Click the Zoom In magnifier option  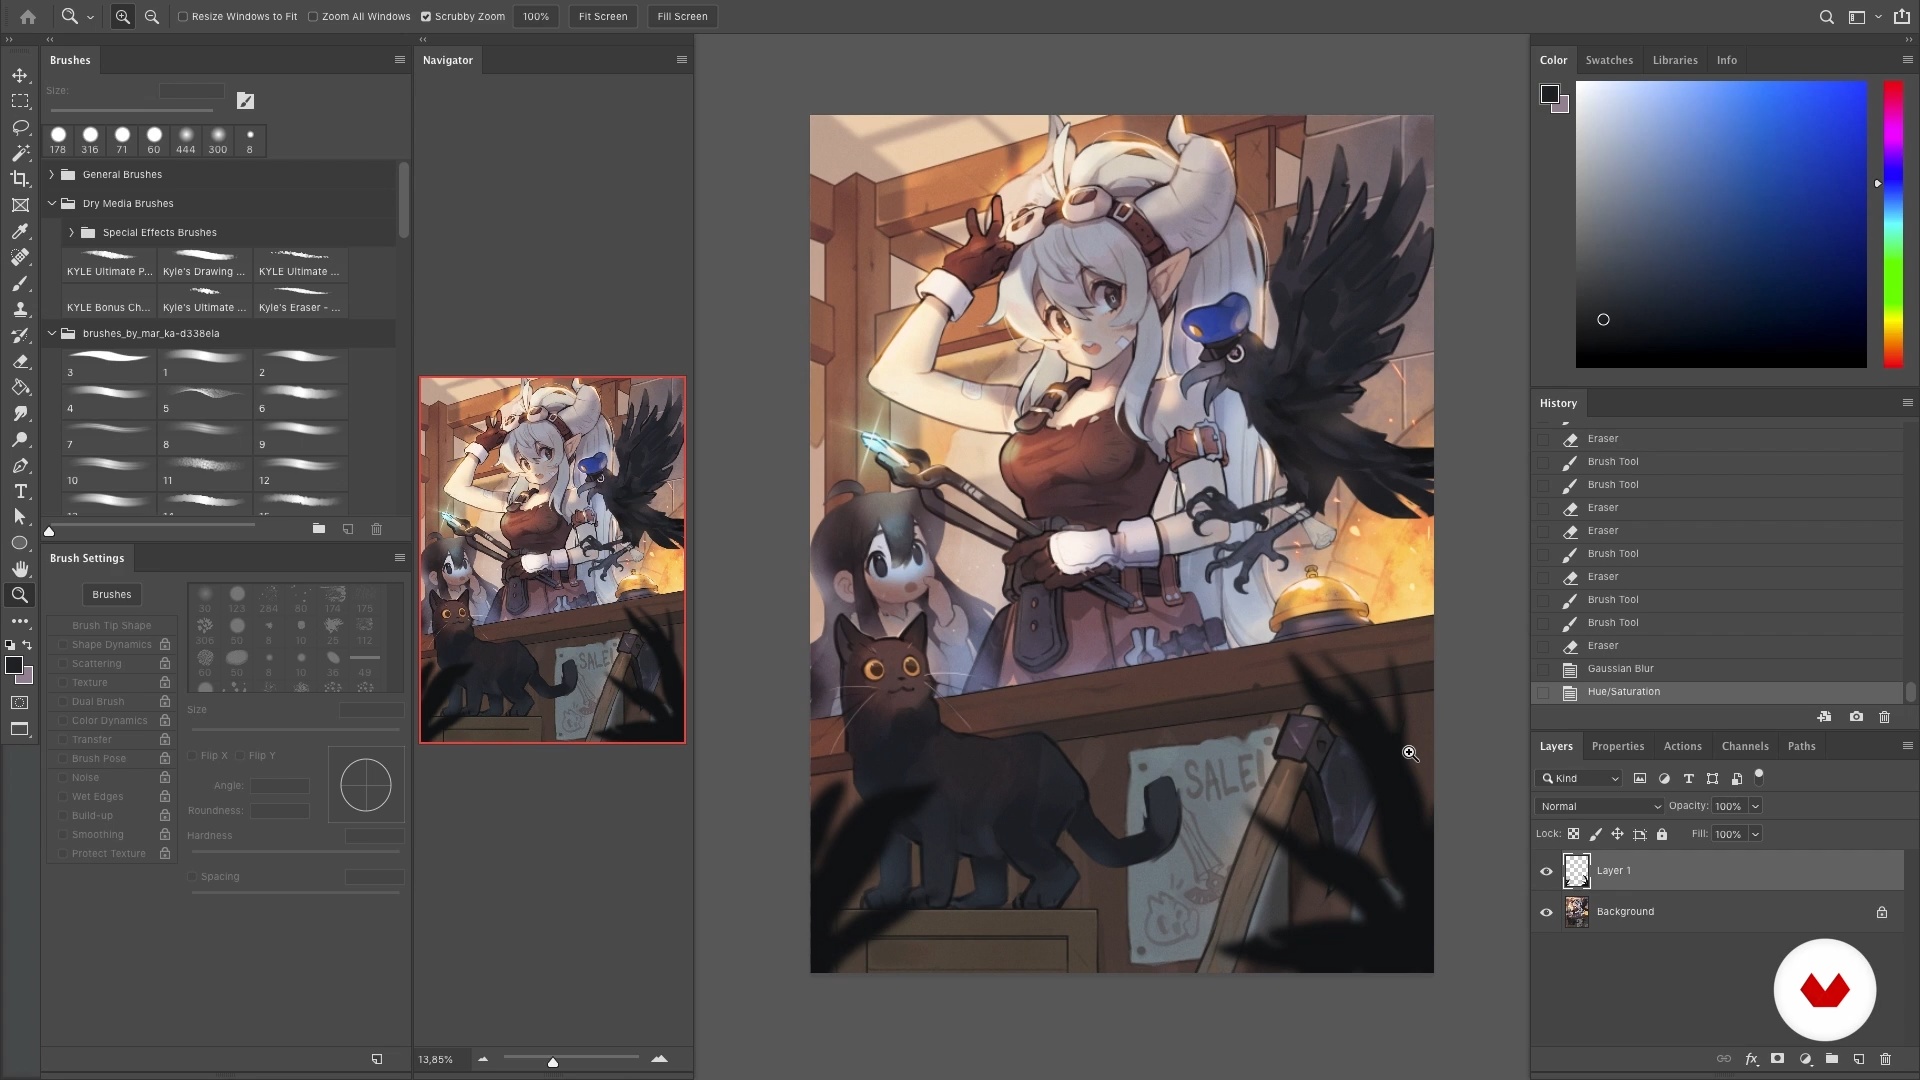click(x=123, y=16)
